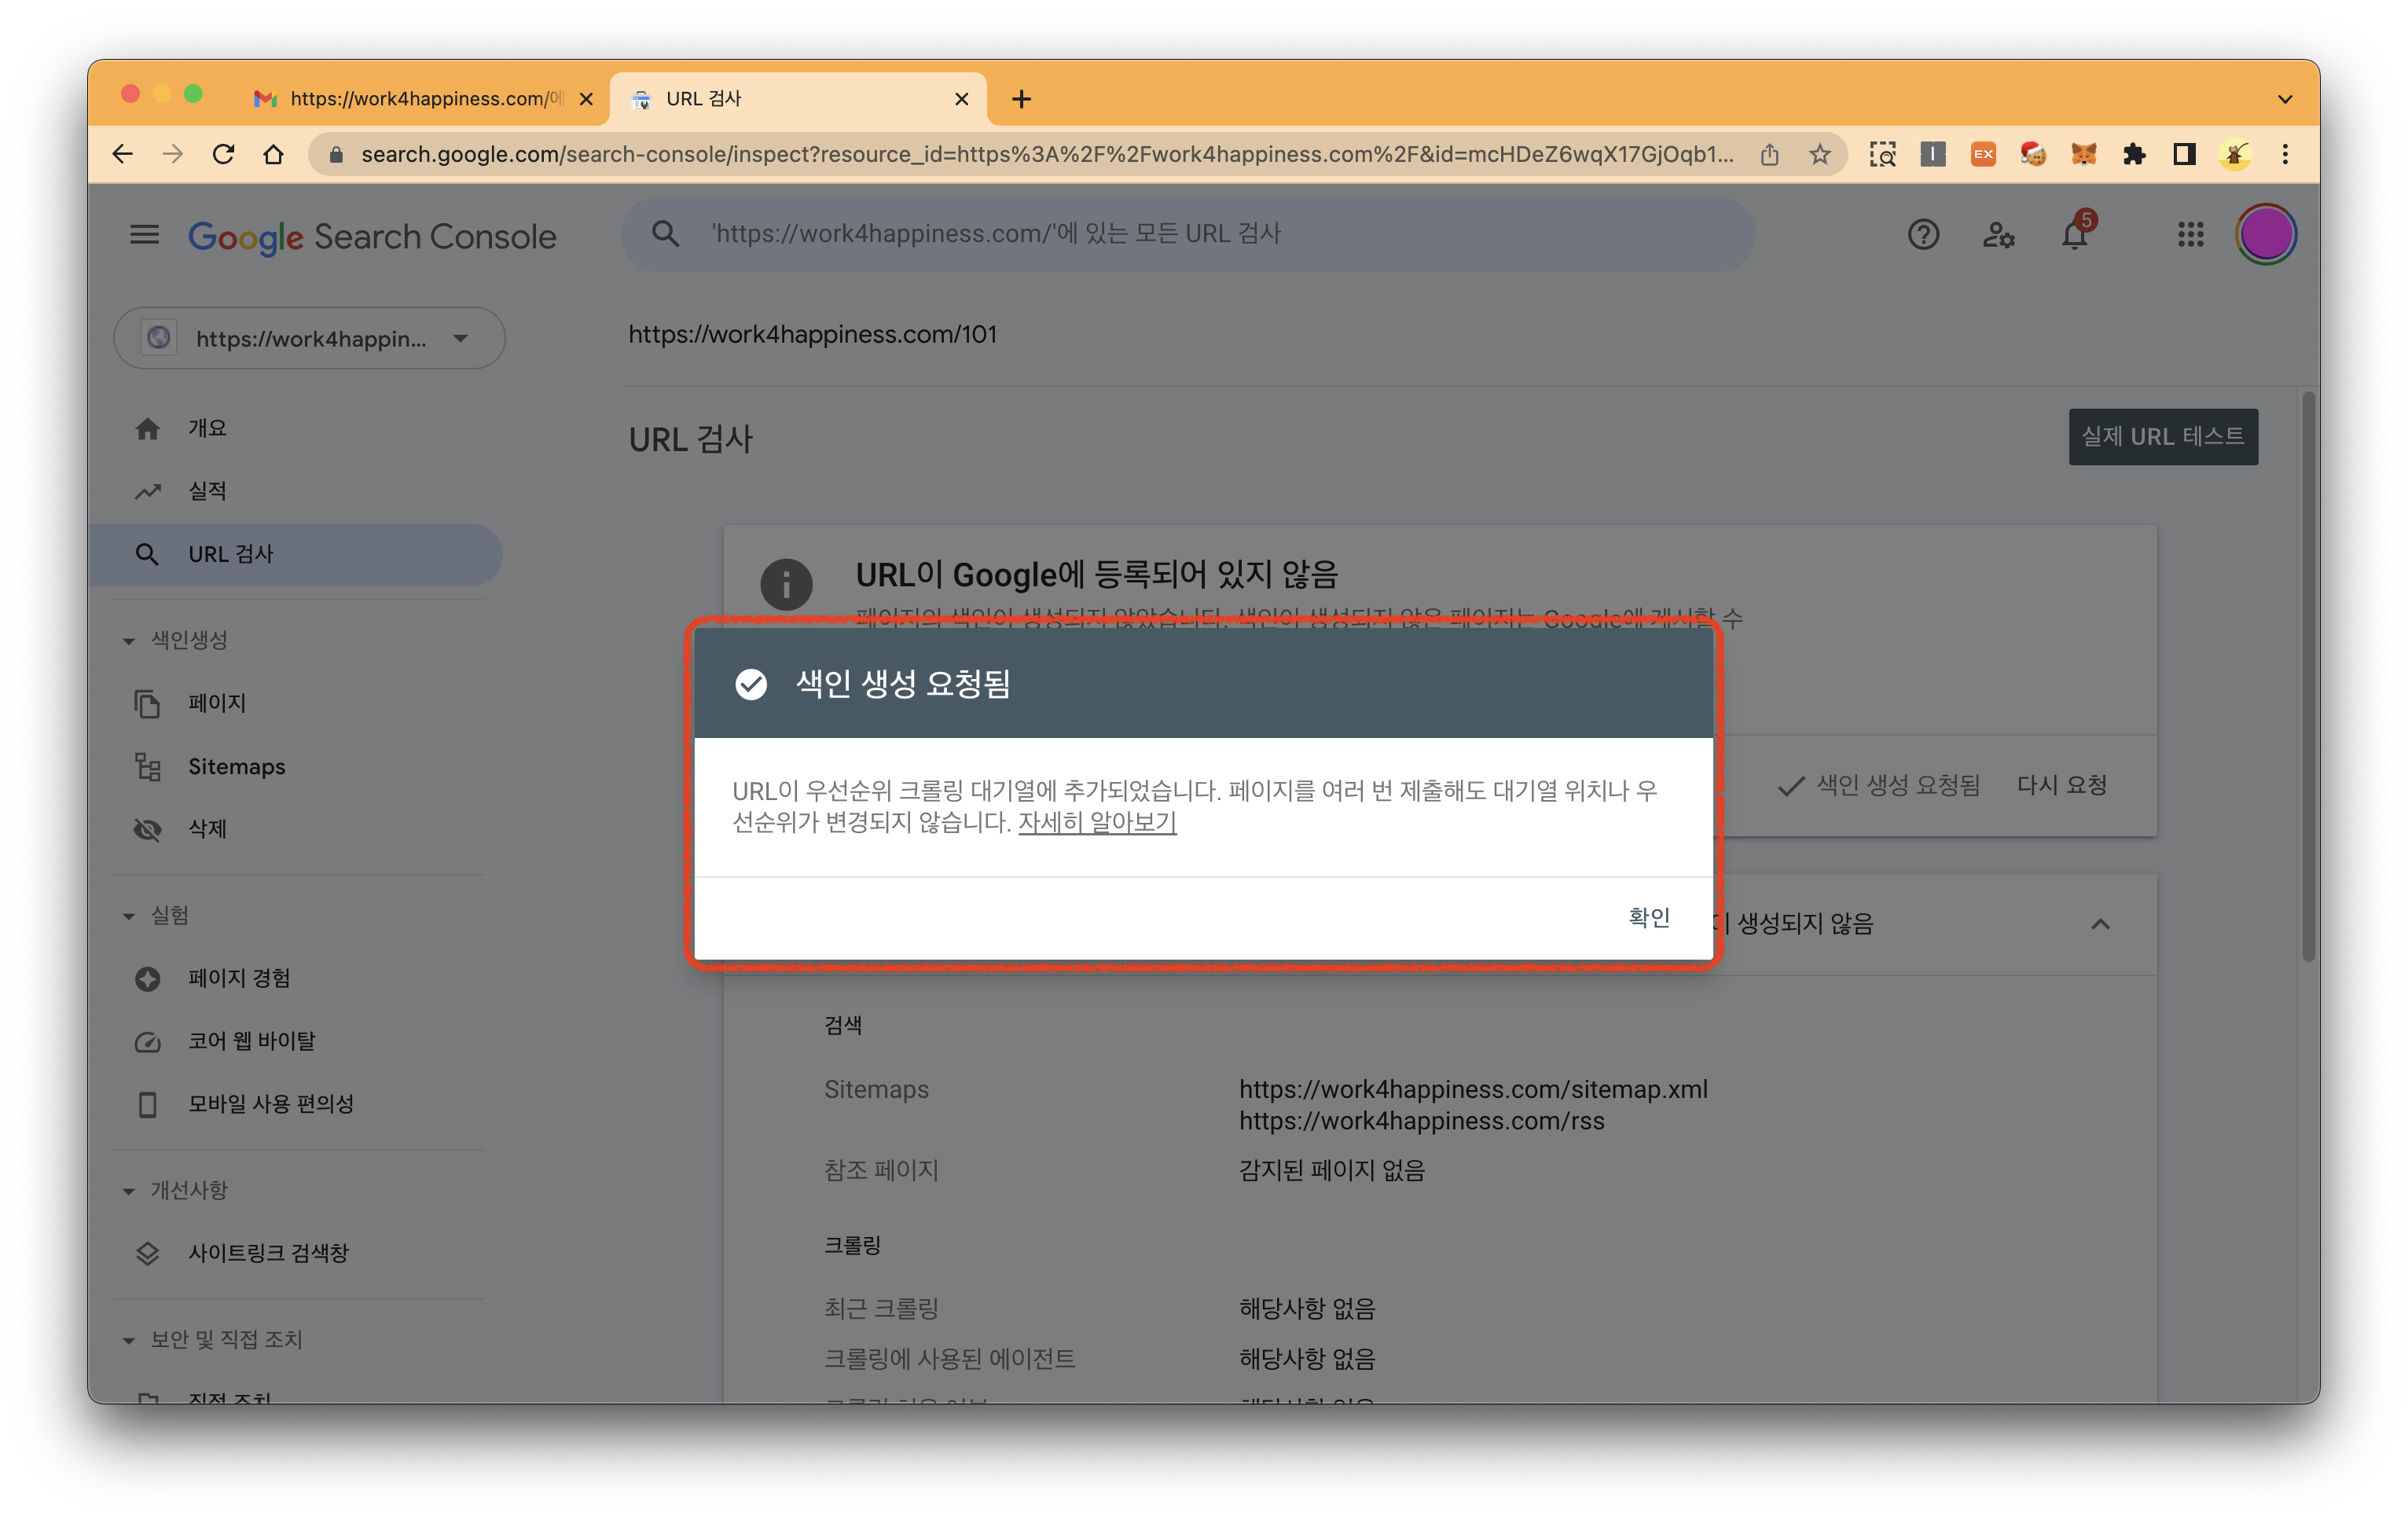Open Search Console help

pyautogui.click(x=1922, y=234)
